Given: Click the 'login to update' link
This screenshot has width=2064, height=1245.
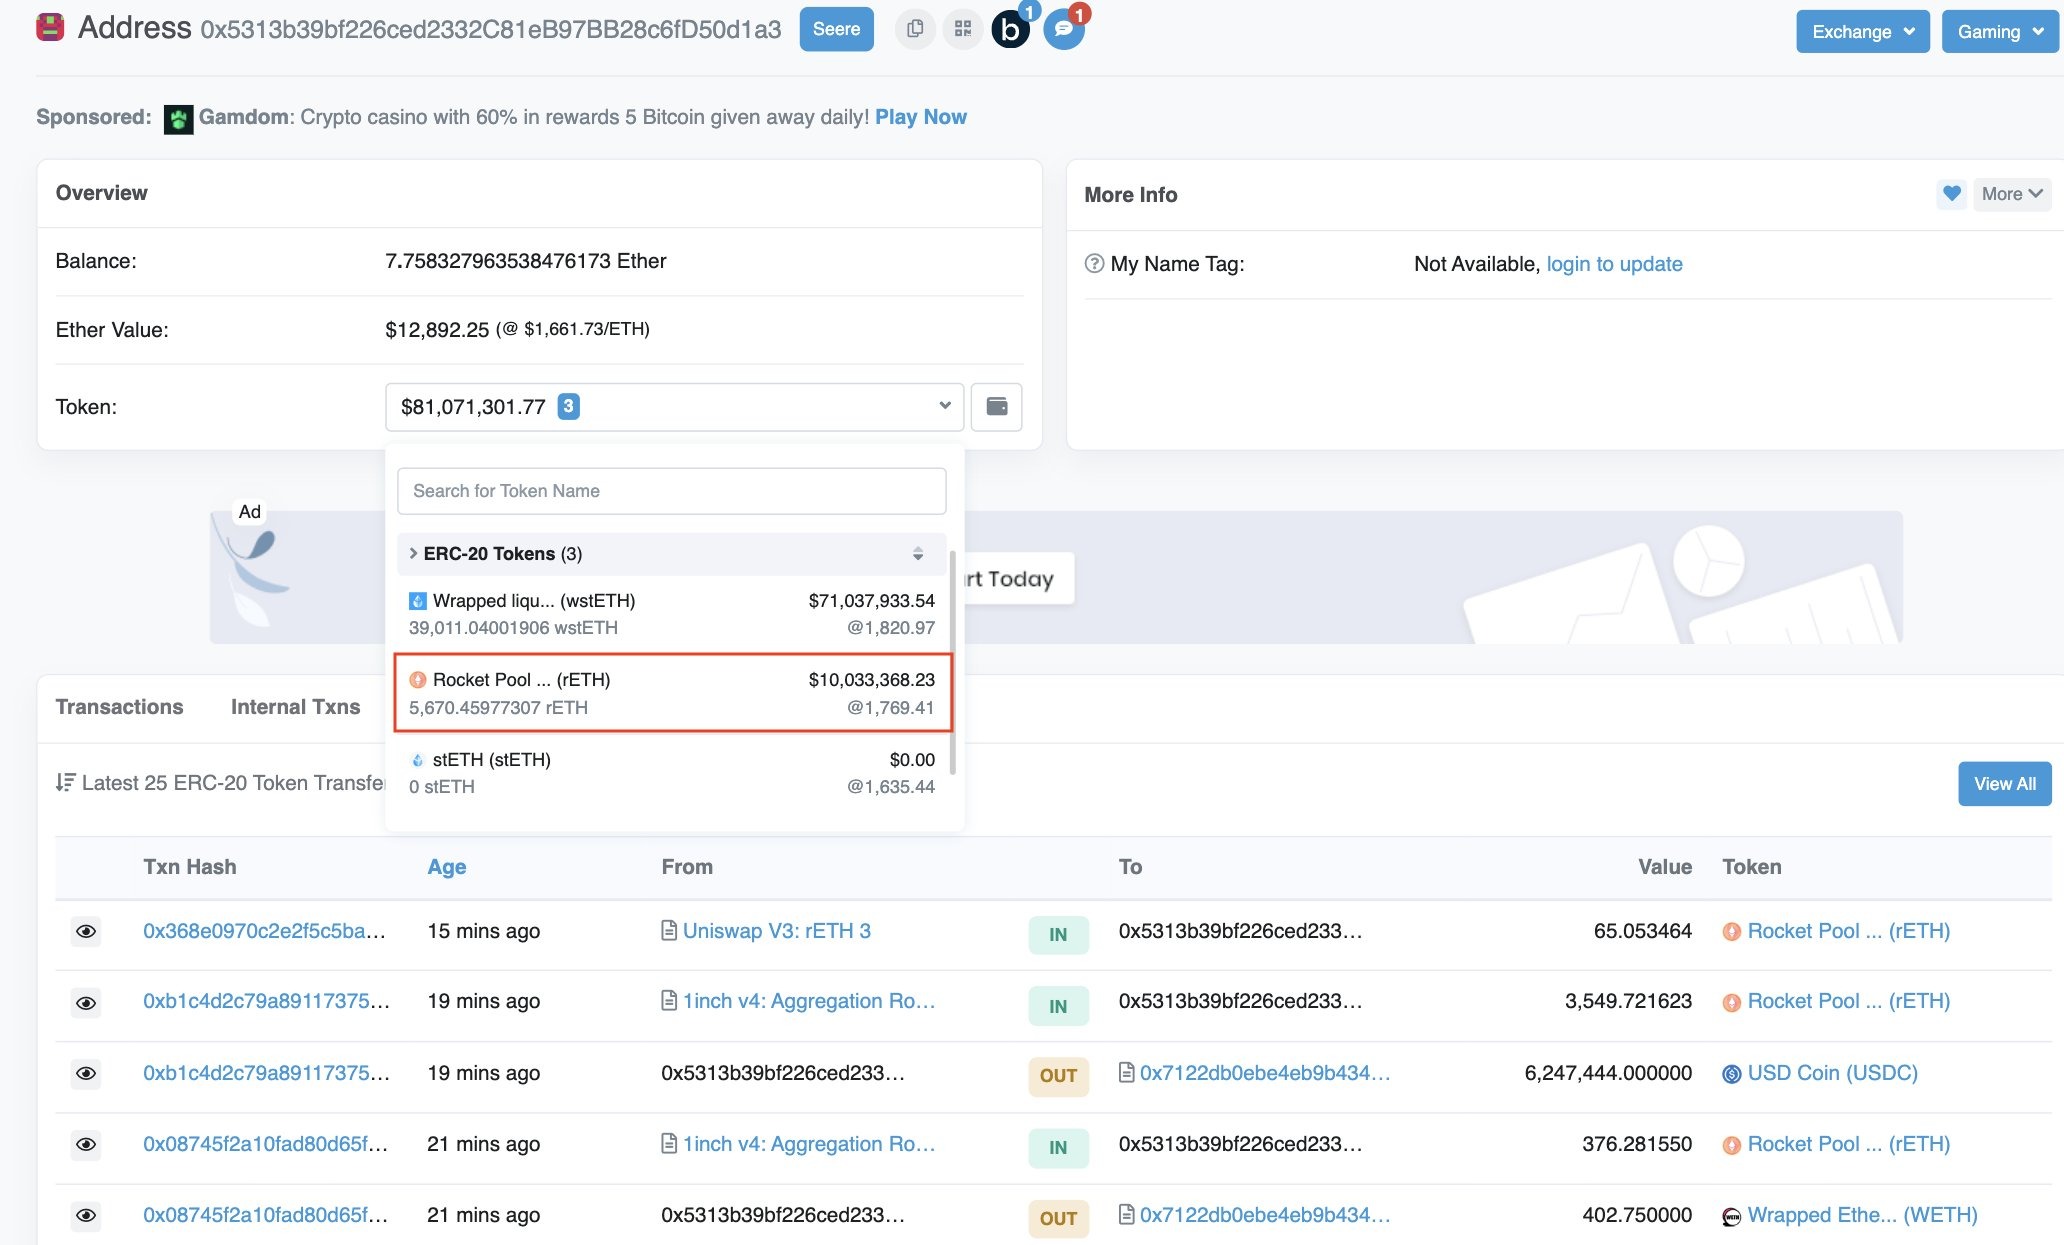Looking at the screenshot, I should 1614,264.
